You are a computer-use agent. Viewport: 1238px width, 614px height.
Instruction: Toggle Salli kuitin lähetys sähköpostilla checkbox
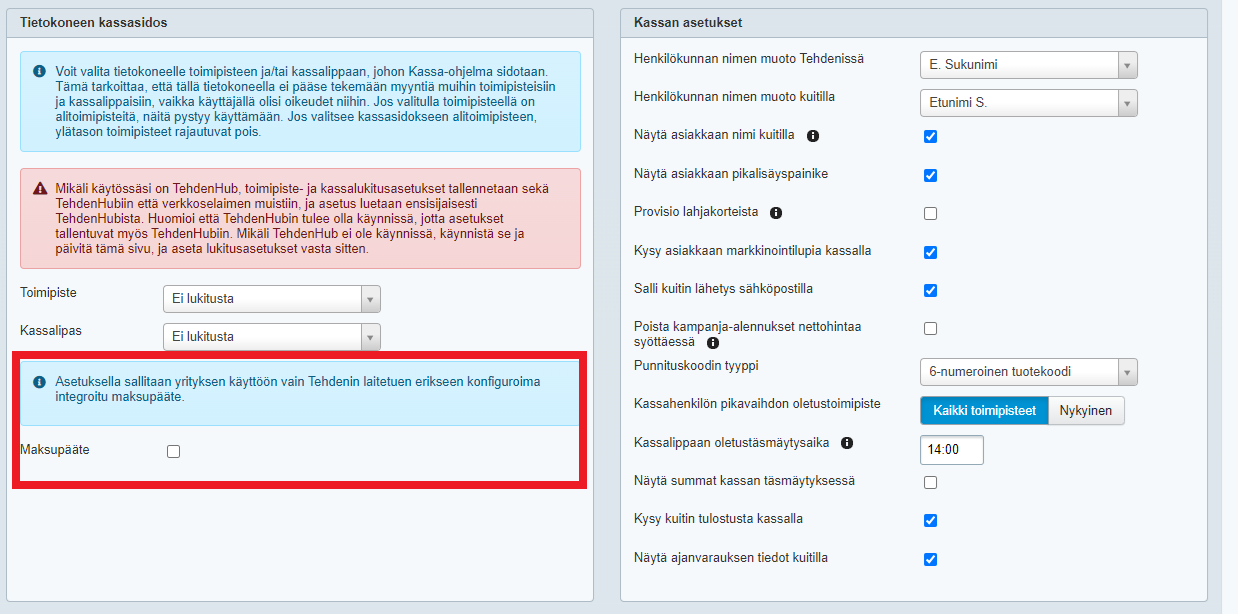point(930,290)
